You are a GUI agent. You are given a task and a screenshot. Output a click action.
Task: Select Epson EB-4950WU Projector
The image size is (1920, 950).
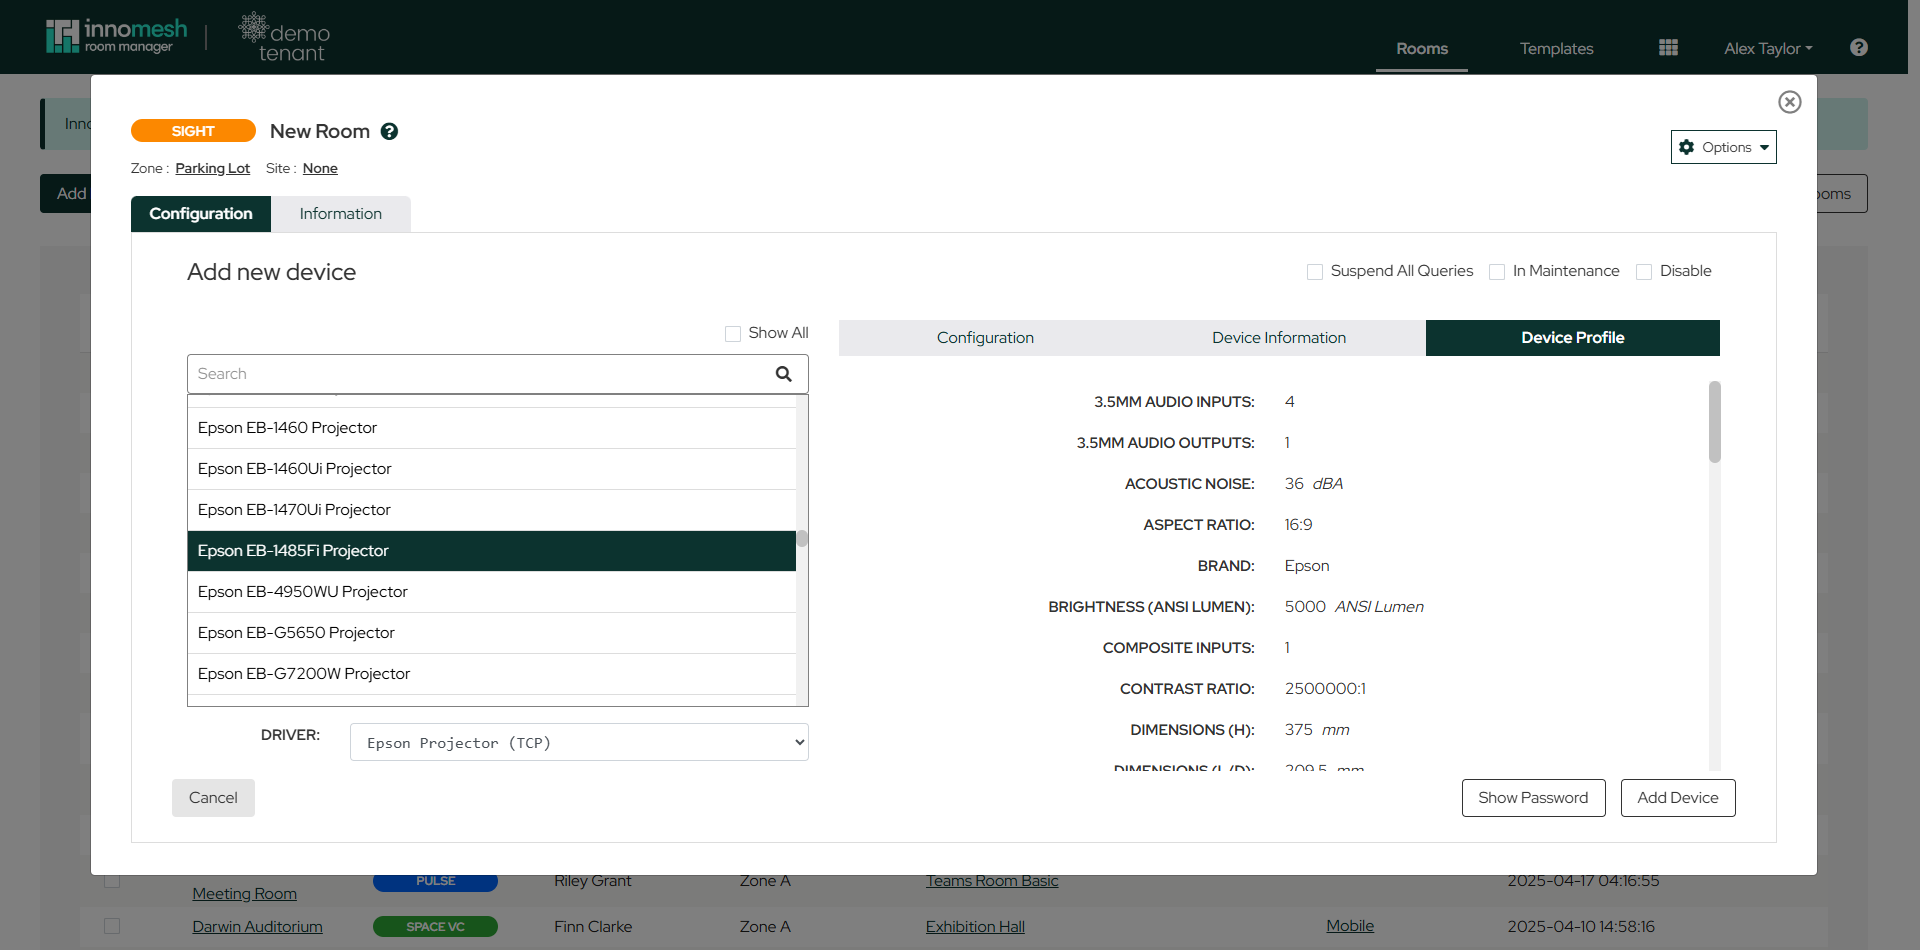(x=491, y=592)
